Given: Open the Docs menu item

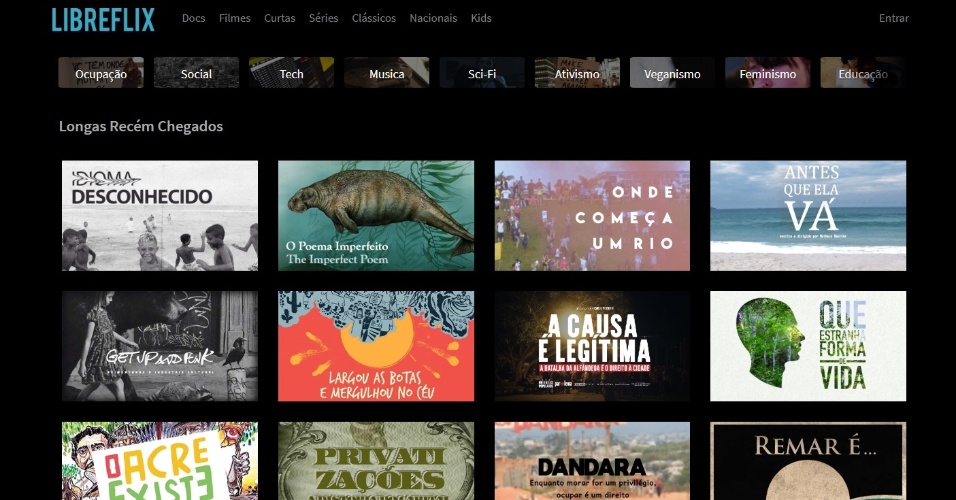Looking at the screenshot, I should (193, 18).
